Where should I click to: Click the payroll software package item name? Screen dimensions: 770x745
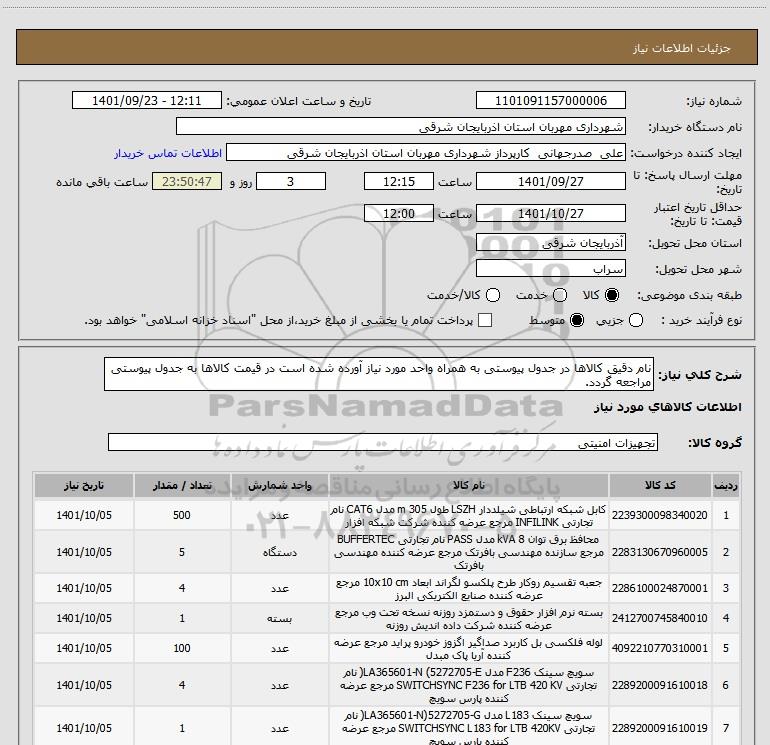pyautogui.click(x=468, y=619)
